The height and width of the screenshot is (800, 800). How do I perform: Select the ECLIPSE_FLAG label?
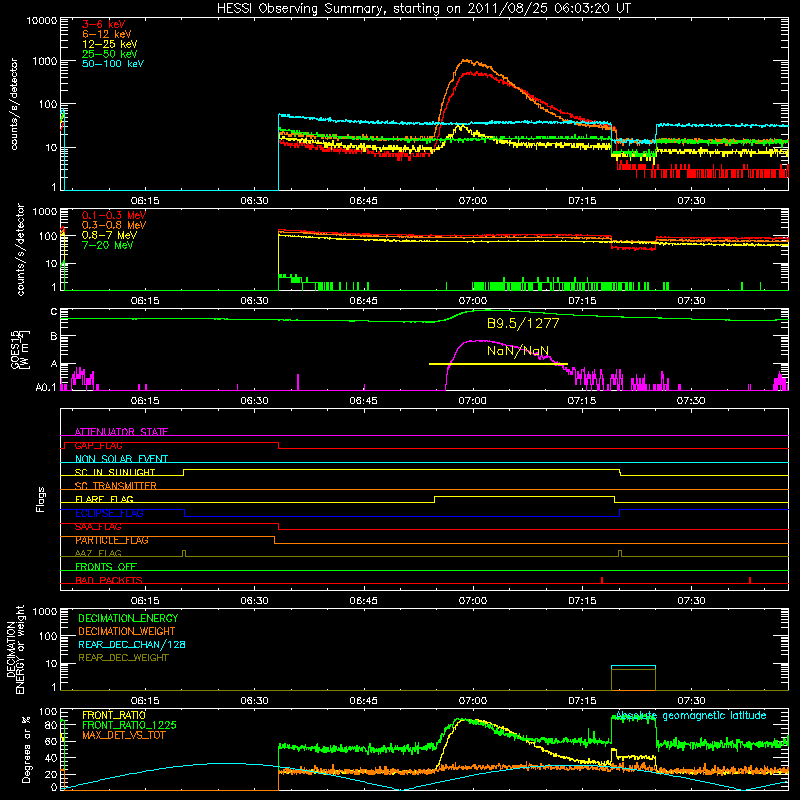point(109,513)
